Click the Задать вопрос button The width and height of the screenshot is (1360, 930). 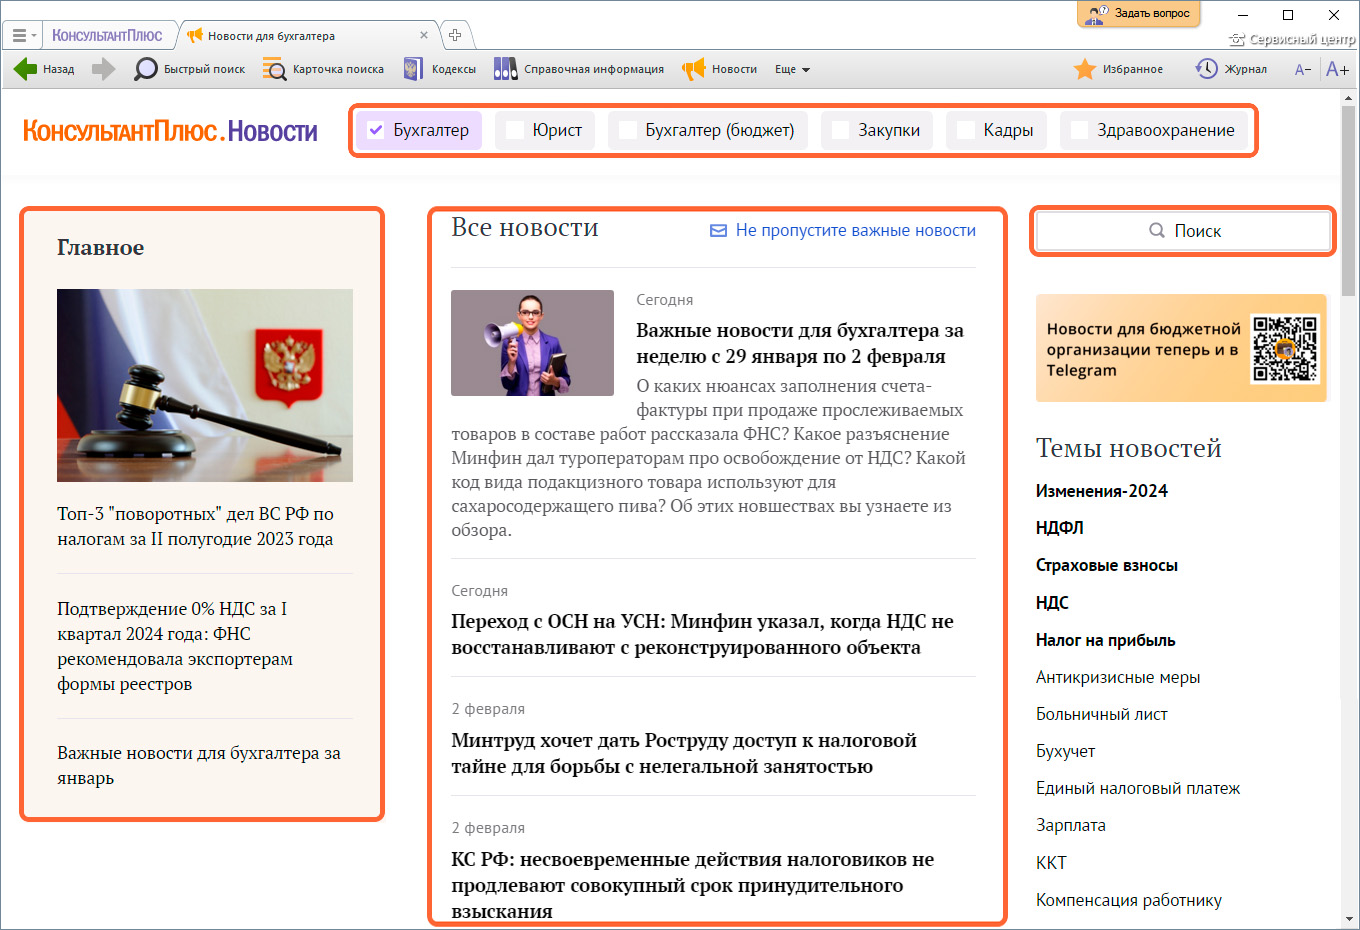click(x=1138, y=13)
